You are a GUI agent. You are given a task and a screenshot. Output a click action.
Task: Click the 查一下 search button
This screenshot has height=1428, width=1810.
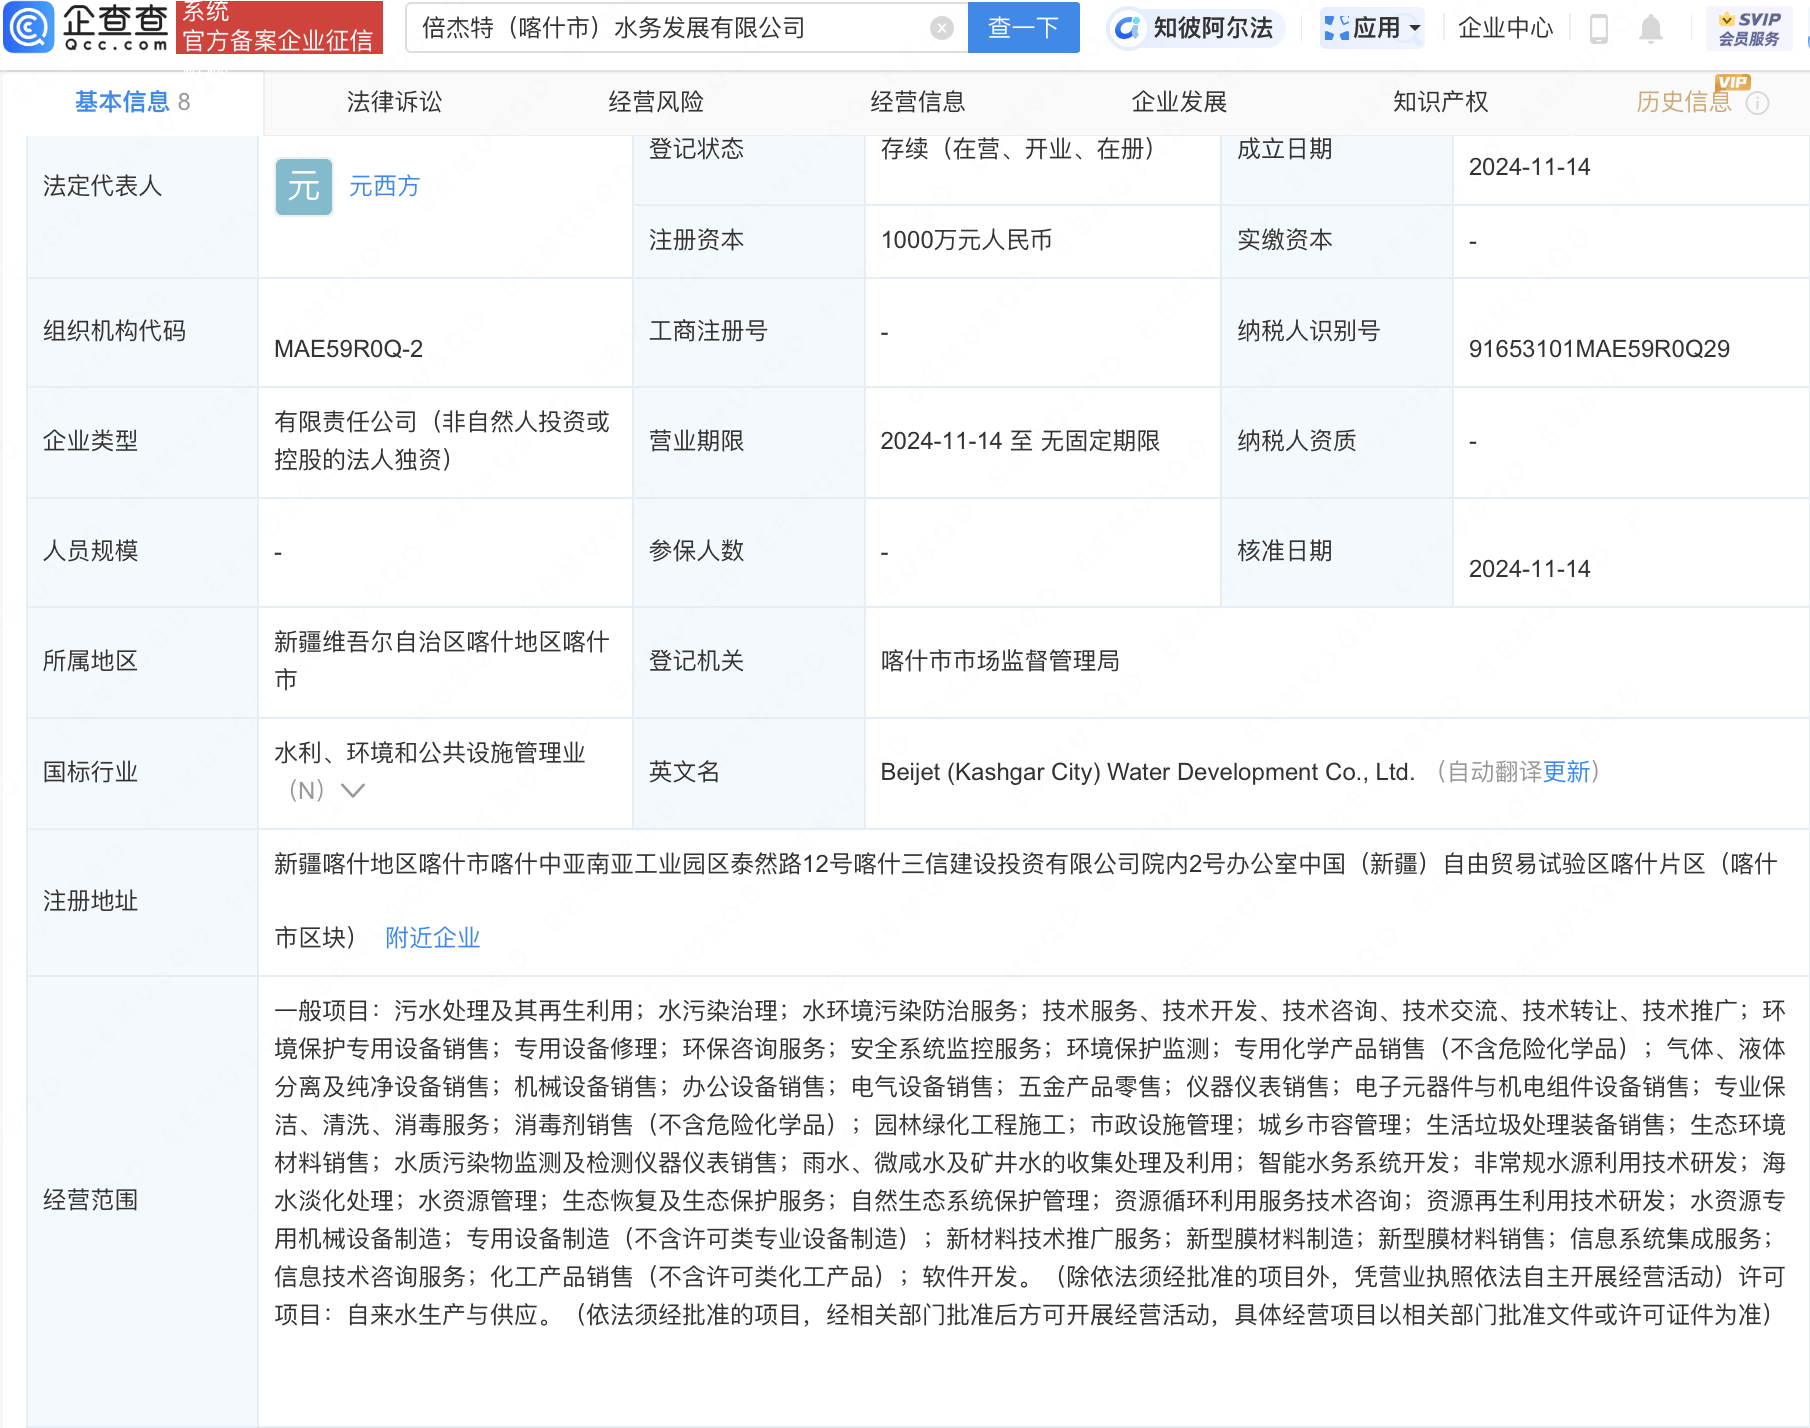(1023, 27)
